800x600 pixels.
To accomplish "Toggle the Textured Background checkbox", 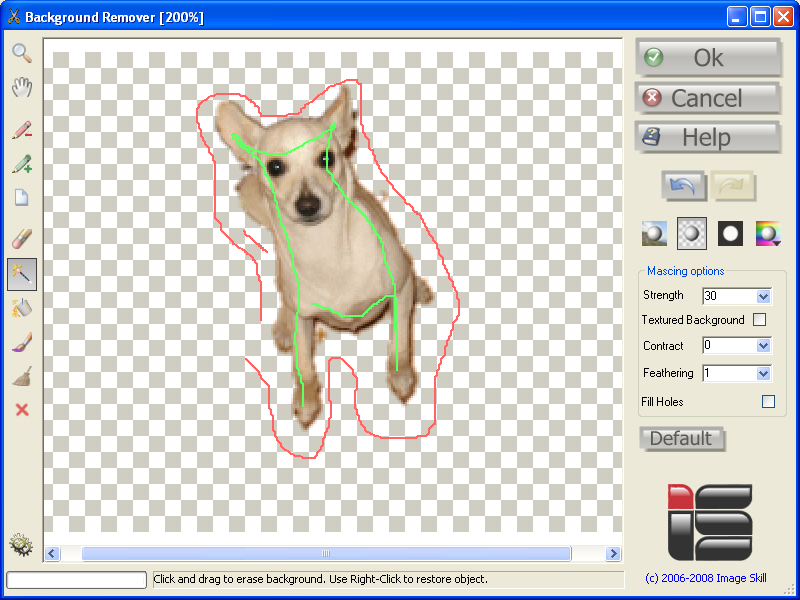I will click(760, 320).
